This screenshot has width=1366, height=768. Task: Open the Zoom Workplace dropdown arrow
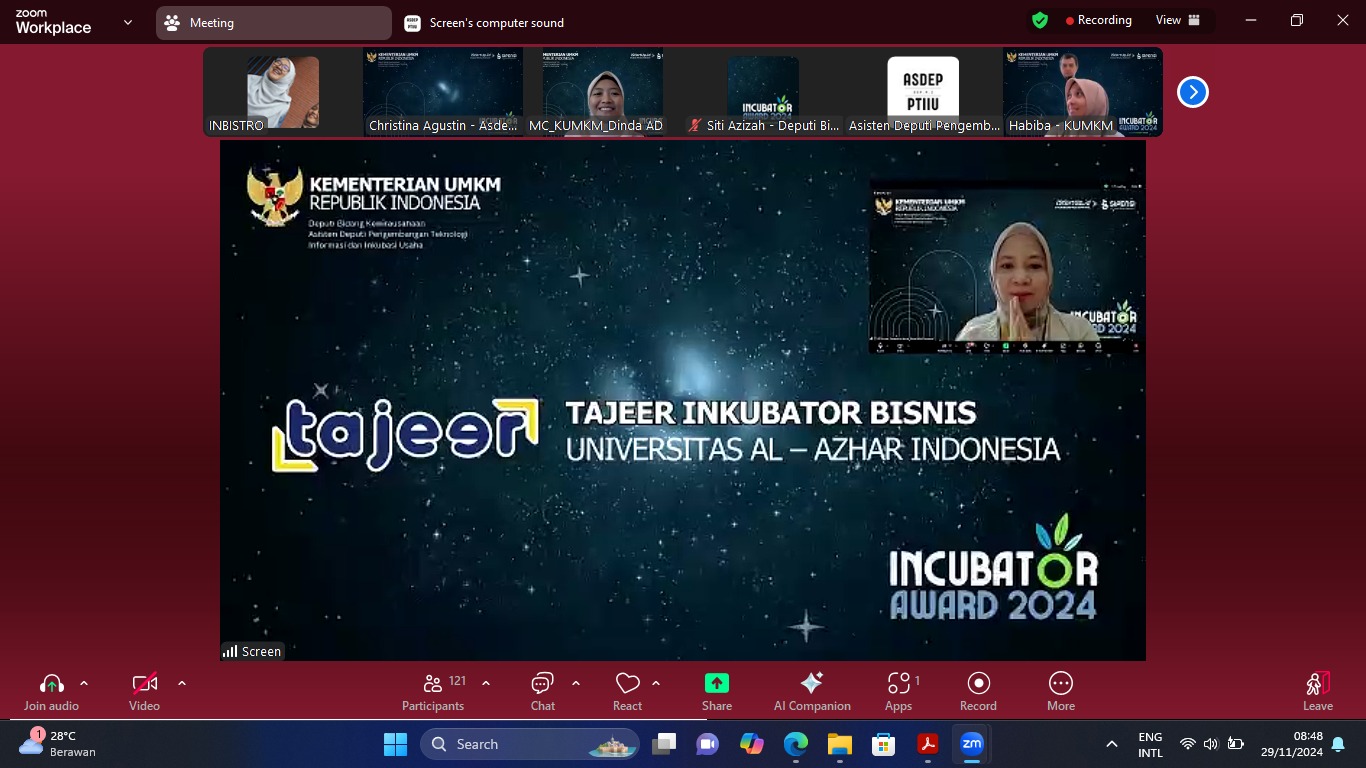coord(128,22)
